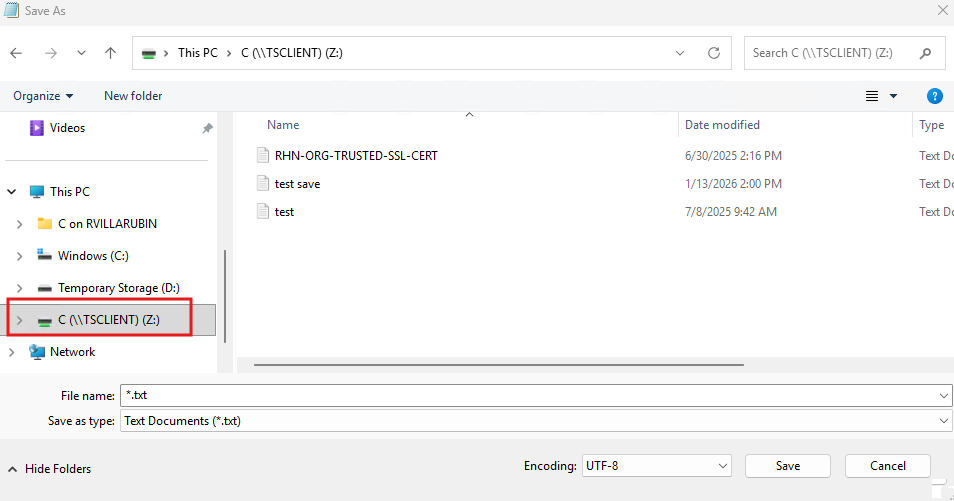Refresh the current folder view

click(713, 53)
